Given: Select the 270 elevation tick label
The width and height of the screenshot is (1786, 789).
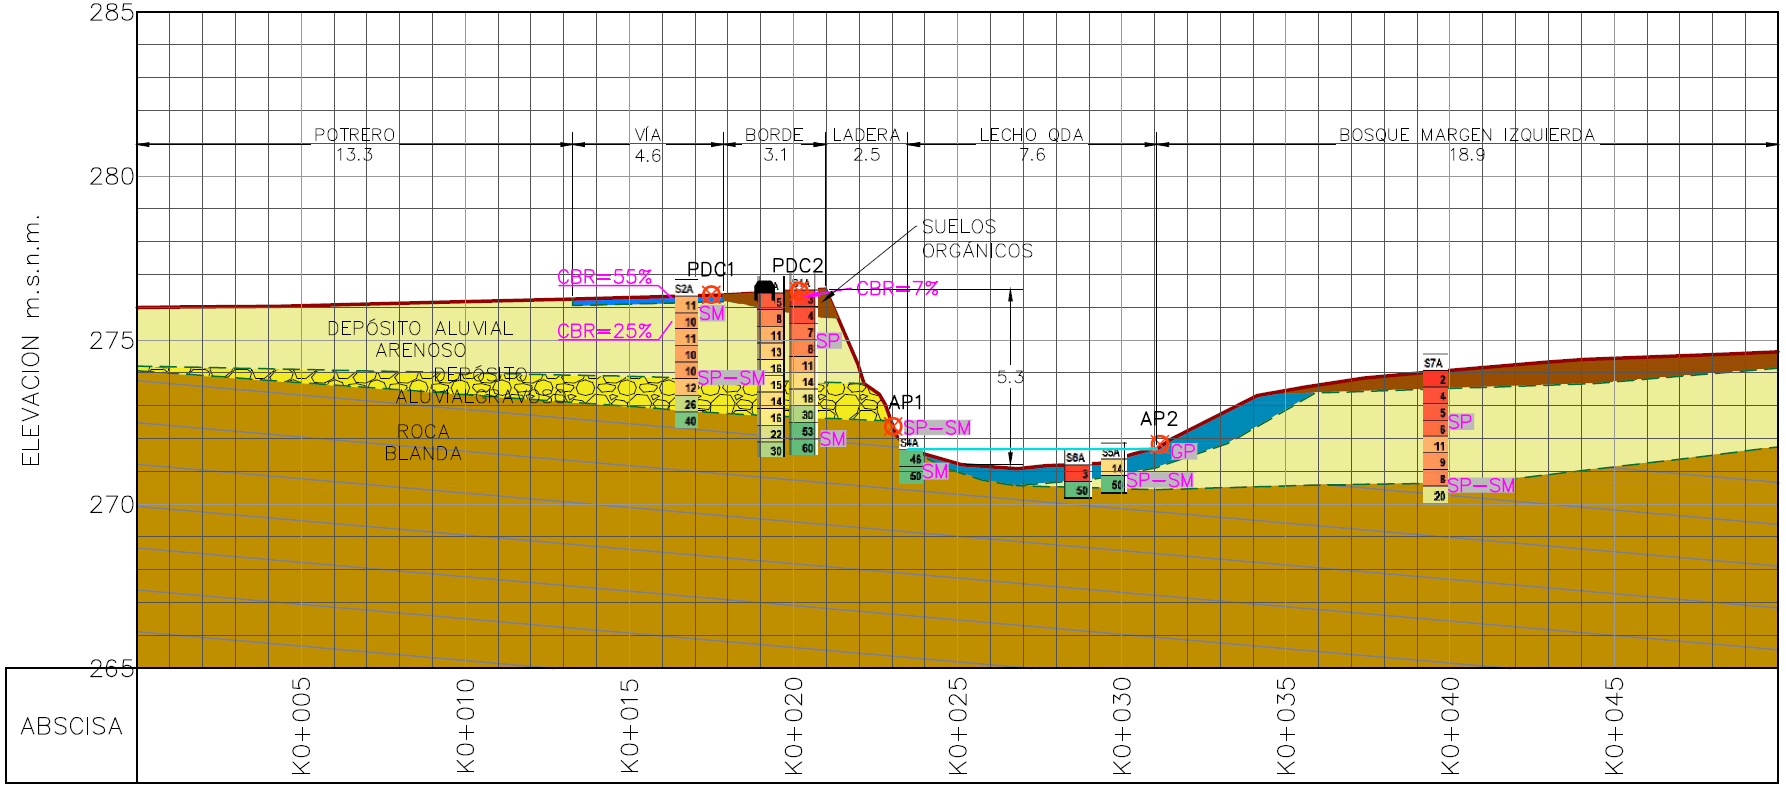Looking at the screenshot, I should point(111,505).
